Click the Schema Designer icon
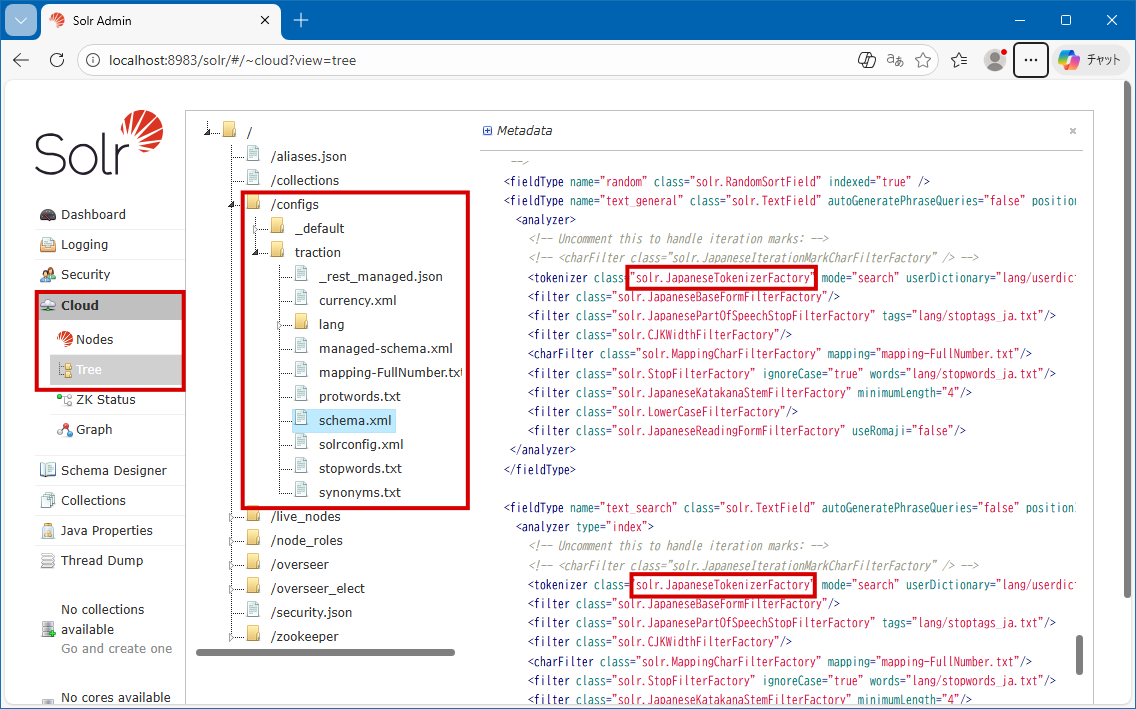Image resolution: width=1136 pixels, height=709 pixels. [x=47, y=471]
